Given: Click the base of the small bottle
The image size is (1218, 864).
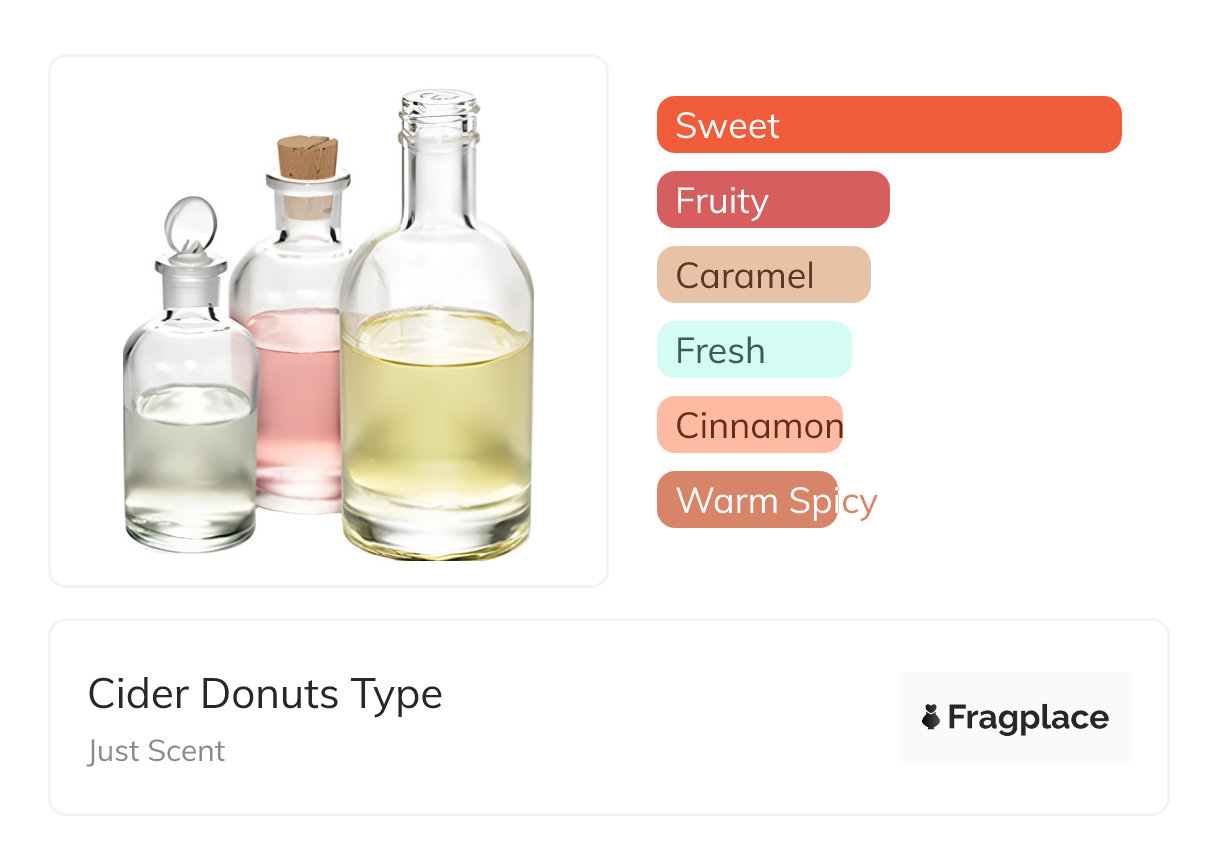Looking at the screenshot, I should tap(190, 535).
